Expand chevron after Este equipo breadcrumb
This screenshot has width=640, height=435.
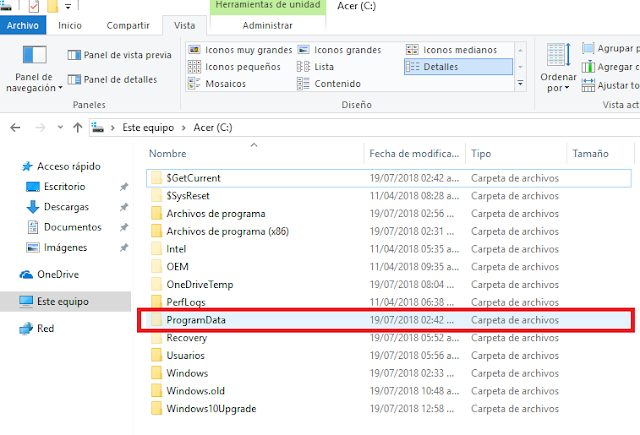(x=184, y=128)
